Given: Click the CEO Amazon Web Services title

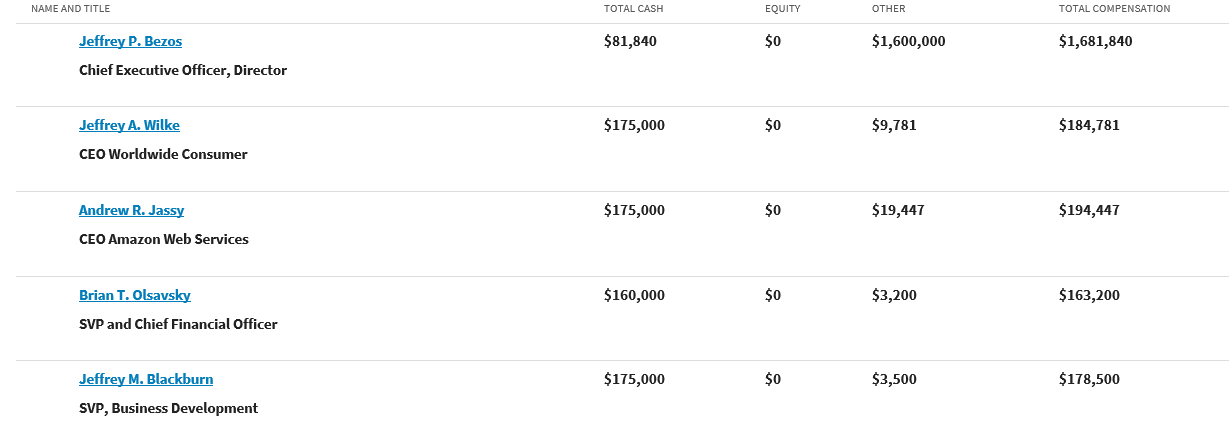Looking at the screenshot, I should (x=164, y=240).
